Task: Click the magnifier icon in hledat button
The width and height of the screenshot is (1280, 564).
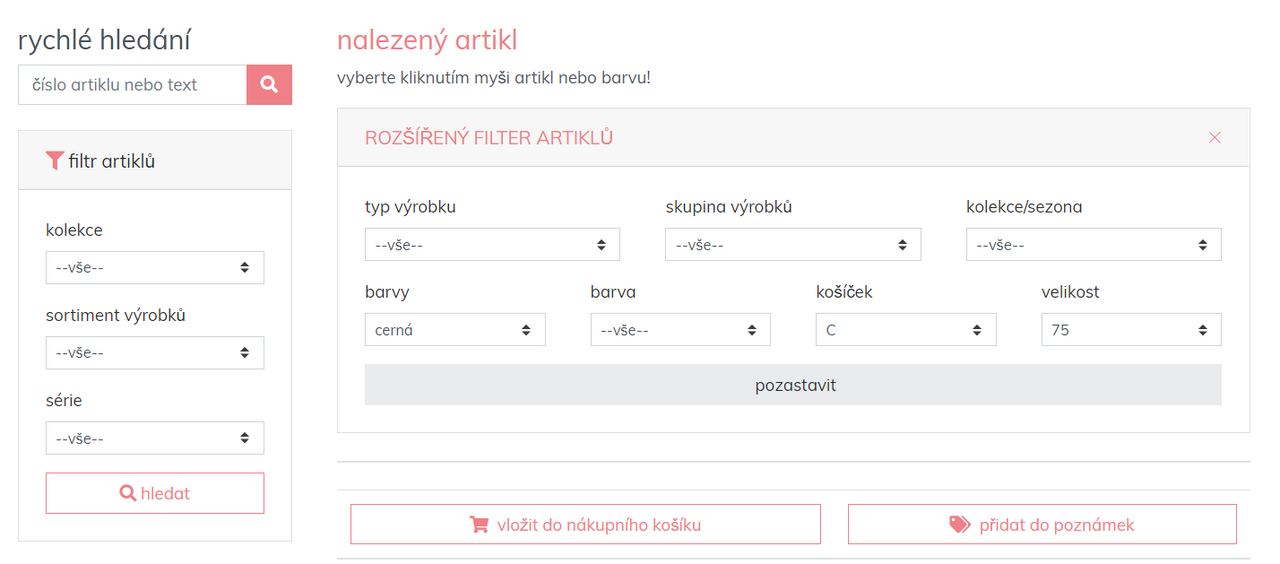Action: click(x=128, y=493)
